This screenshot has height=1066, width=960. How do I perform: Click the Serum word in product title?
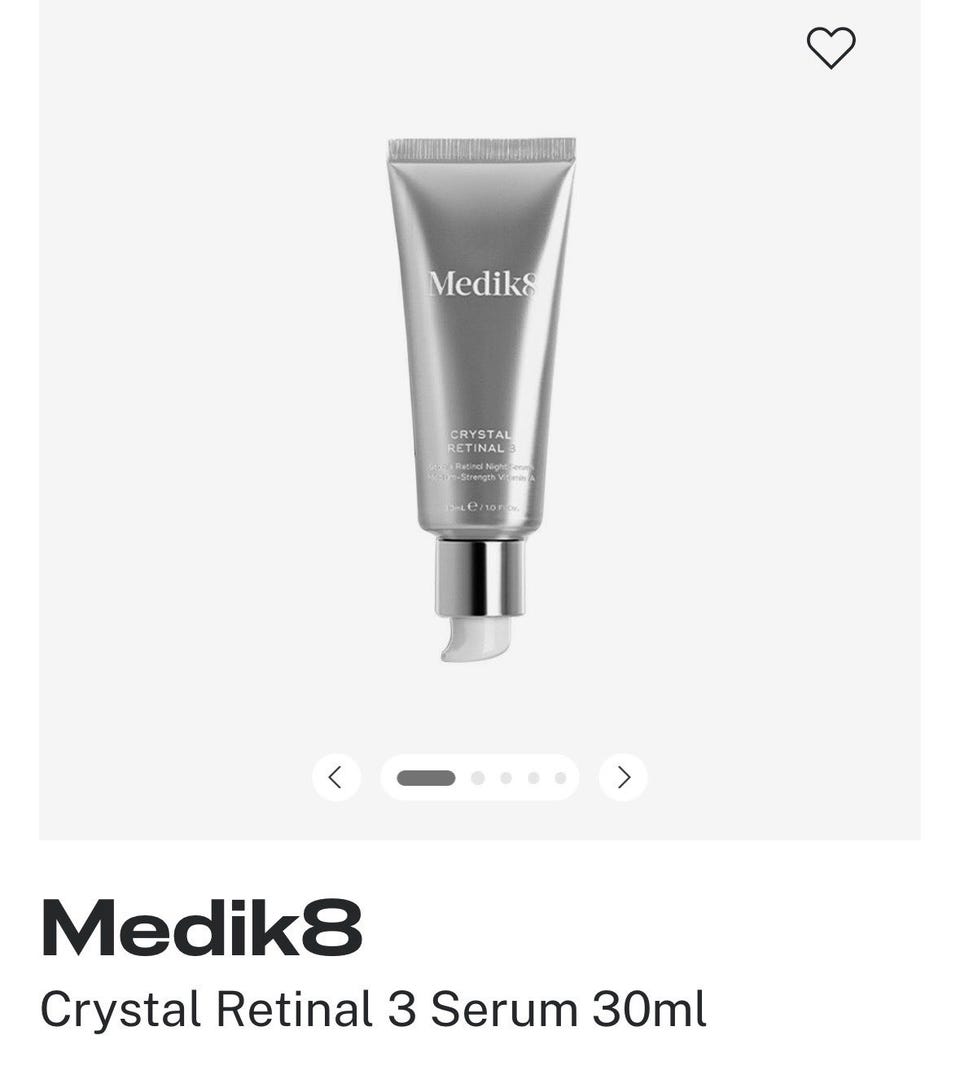[503, 1009]
